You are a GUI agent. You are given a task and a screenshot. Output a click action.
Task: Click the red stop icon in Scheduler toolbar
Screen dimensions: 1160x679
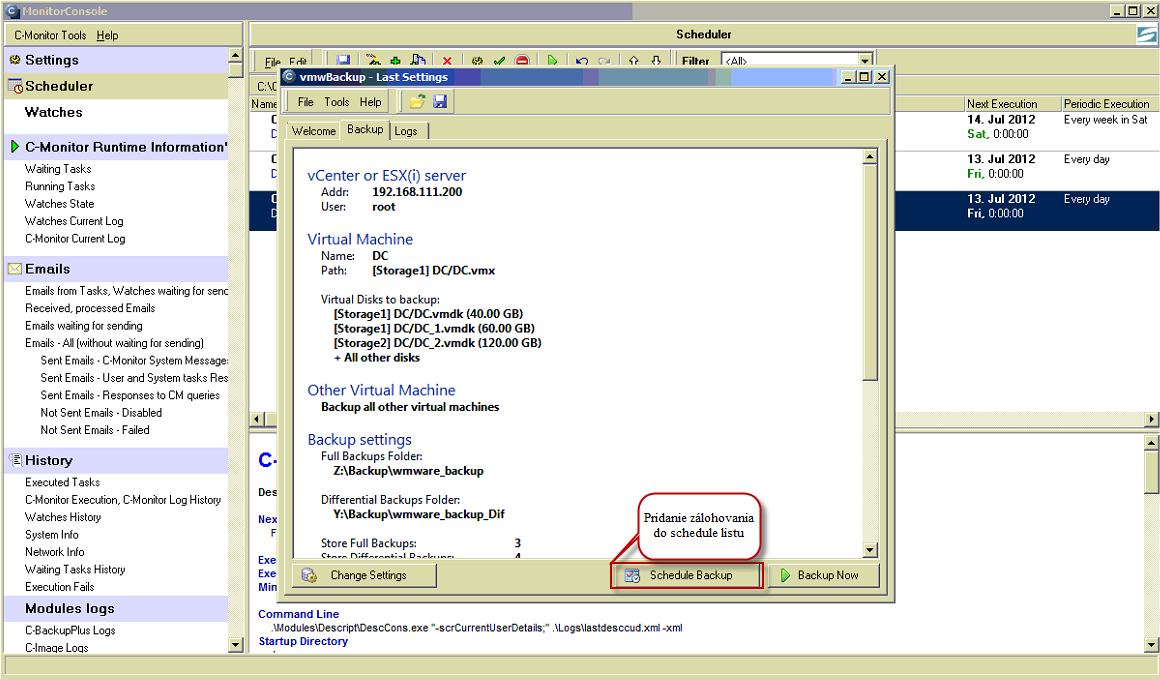pyautogui.click(x=522, y=61)
